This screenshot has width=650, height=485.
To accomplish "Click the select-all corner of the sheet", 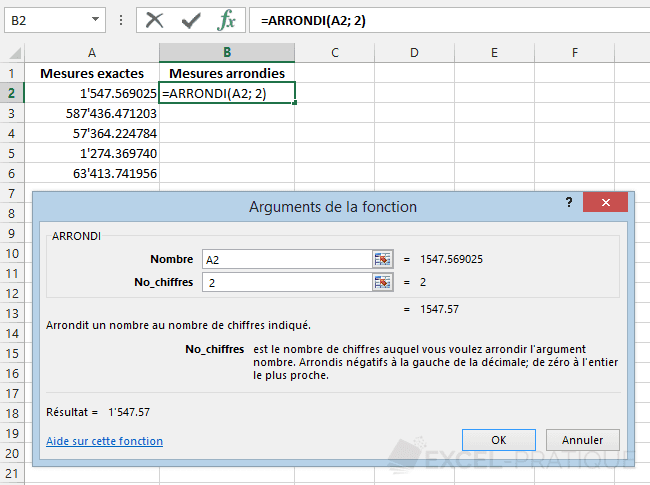I will coord(12,52).
